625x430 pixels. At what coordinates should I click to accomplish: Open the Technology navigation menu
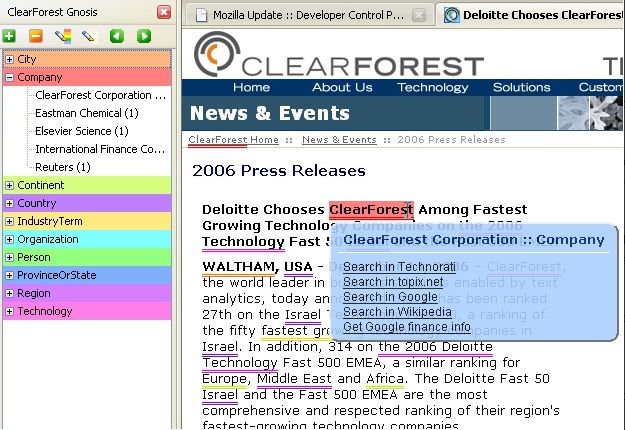click(x=432, y=87)
